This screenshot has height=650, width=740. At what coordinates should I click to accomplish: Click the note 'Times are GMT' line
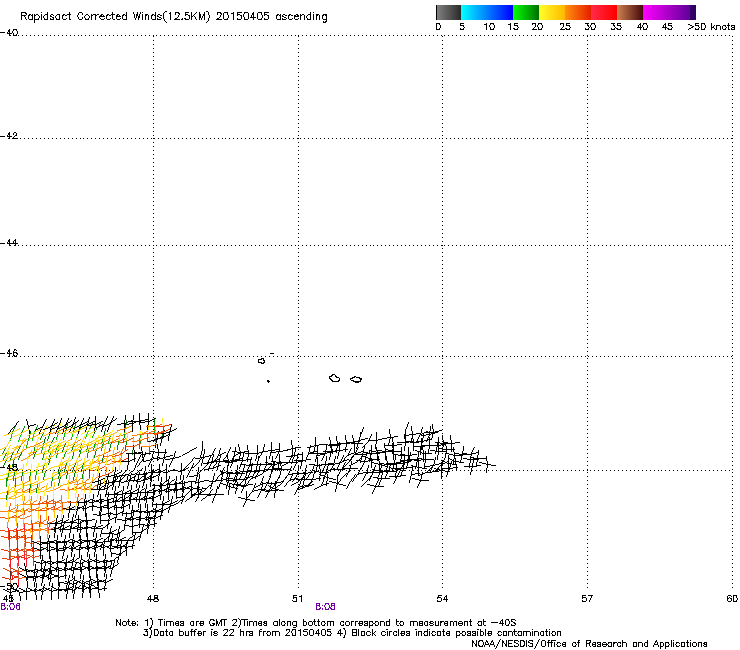point(316,623)
